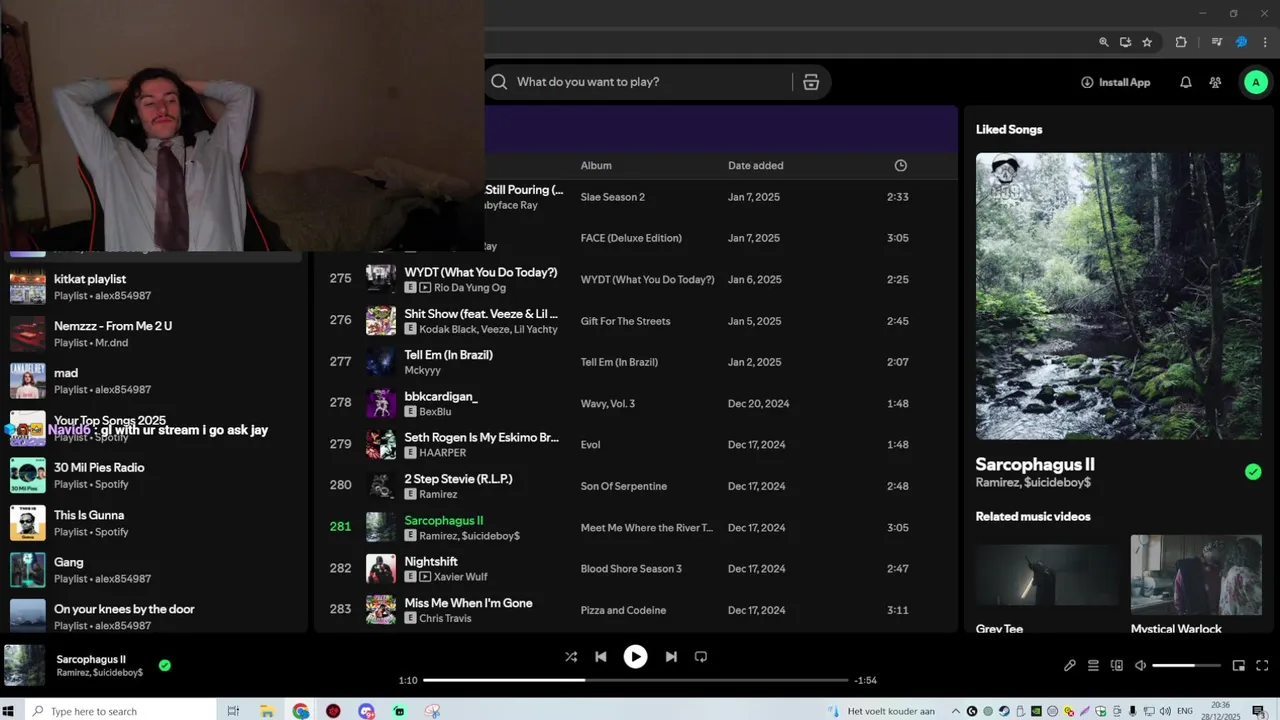This screenshot has width=1280, height=720.
Task: Click the Install App button
Action: [x=1115, y=82]
